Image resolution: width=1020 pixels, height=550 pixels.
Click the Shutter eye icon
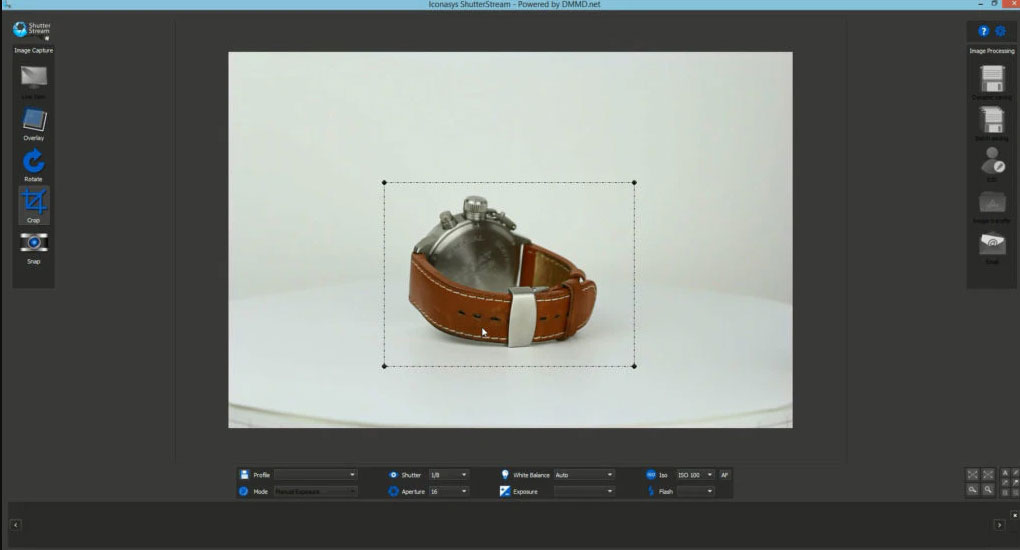393,474
